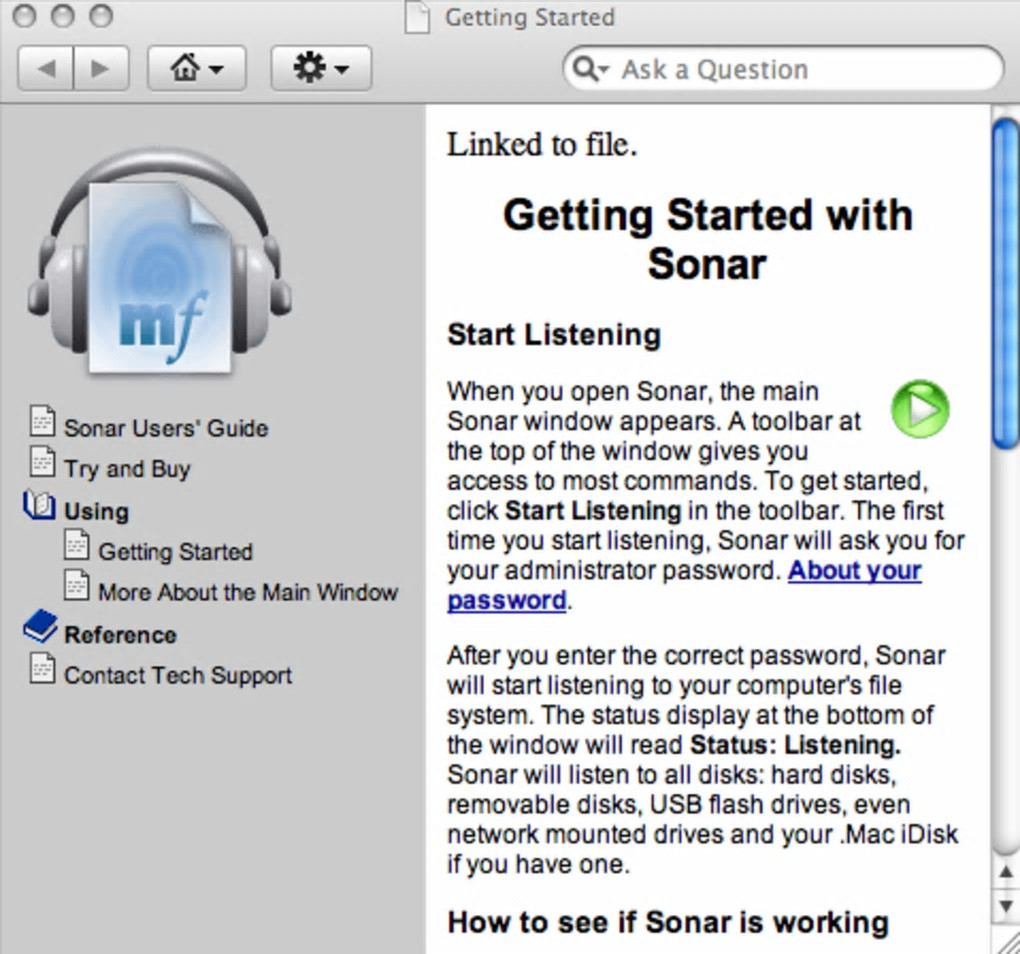Click the scroll up arrow

pyautogui.click(x=1006, y=872)
